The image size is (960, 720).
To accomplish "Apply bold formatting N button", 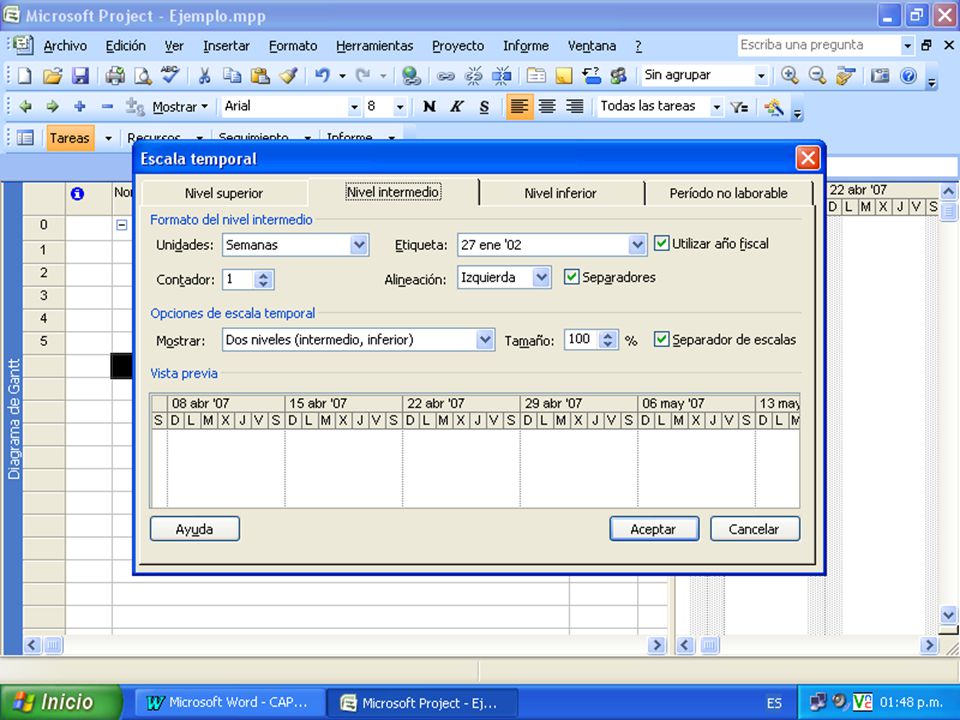I will (x=429, y=107).
